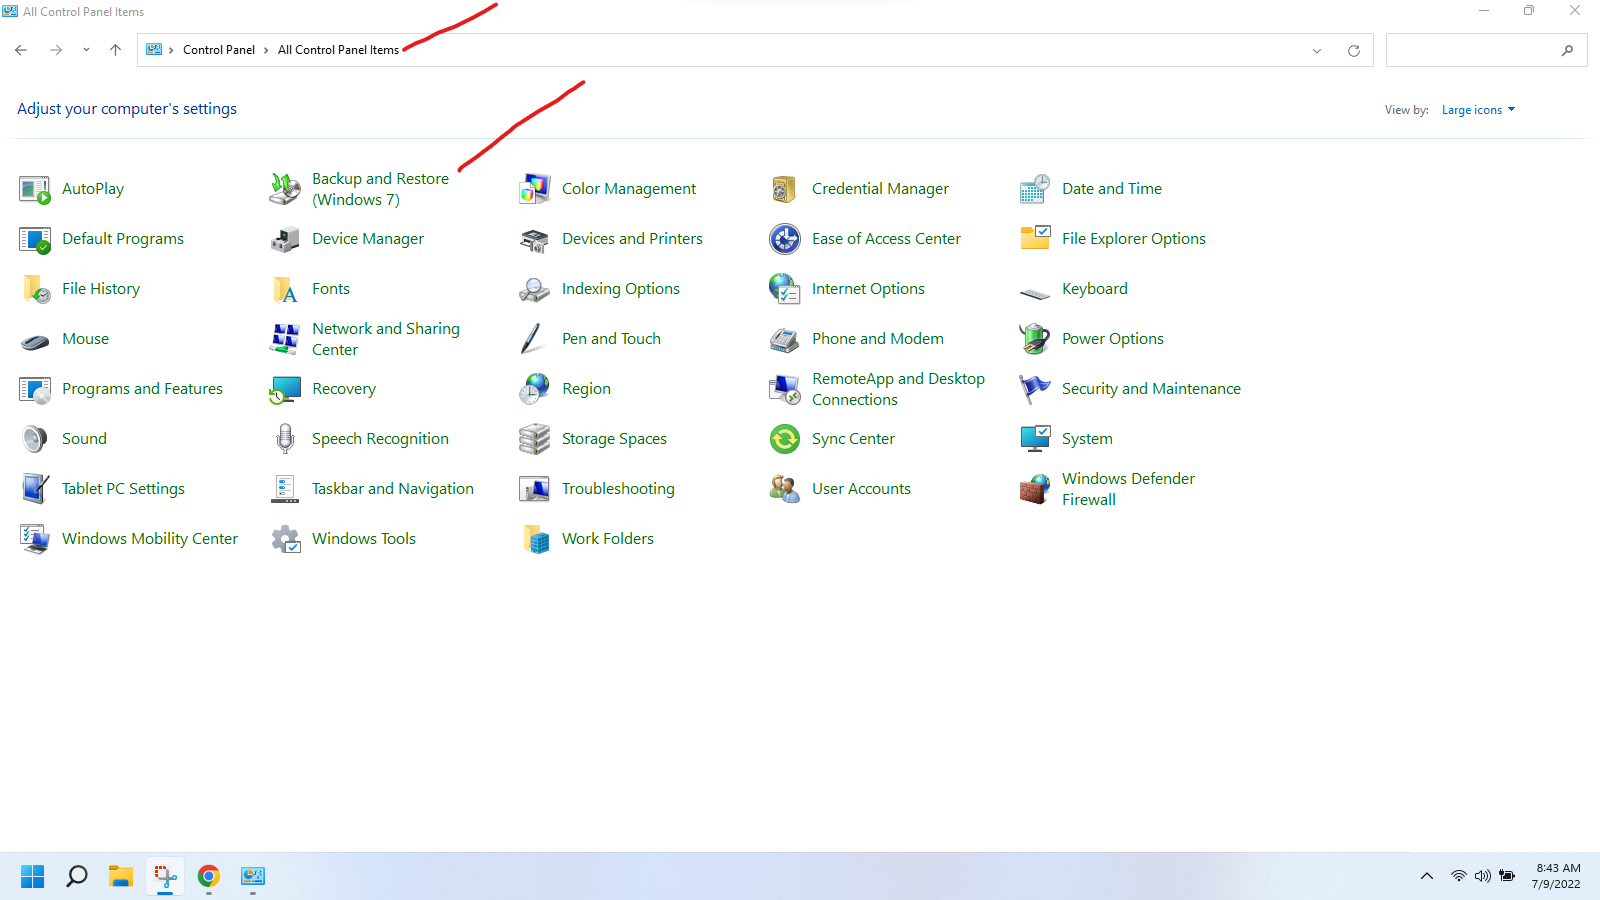This screenshot has height=900, width=1600.
Task: Open the Fonts icon
Action: tap(285, 289)
